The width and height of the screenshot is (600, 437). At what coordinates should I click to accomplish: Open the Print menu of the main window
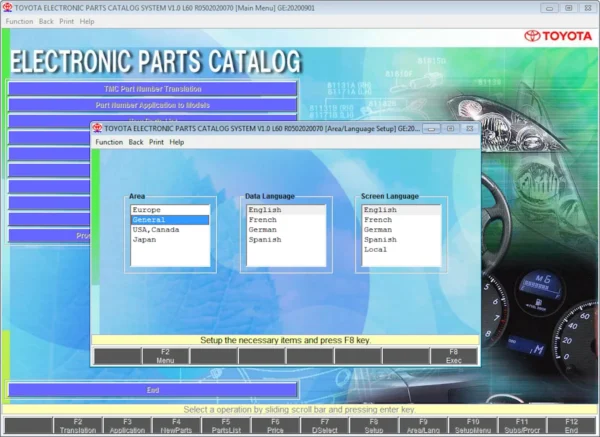click(66, 21)
